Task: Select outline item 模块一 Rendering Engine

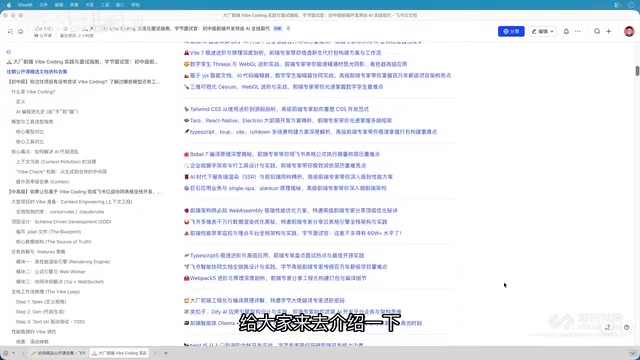Action: pos(63,262)
